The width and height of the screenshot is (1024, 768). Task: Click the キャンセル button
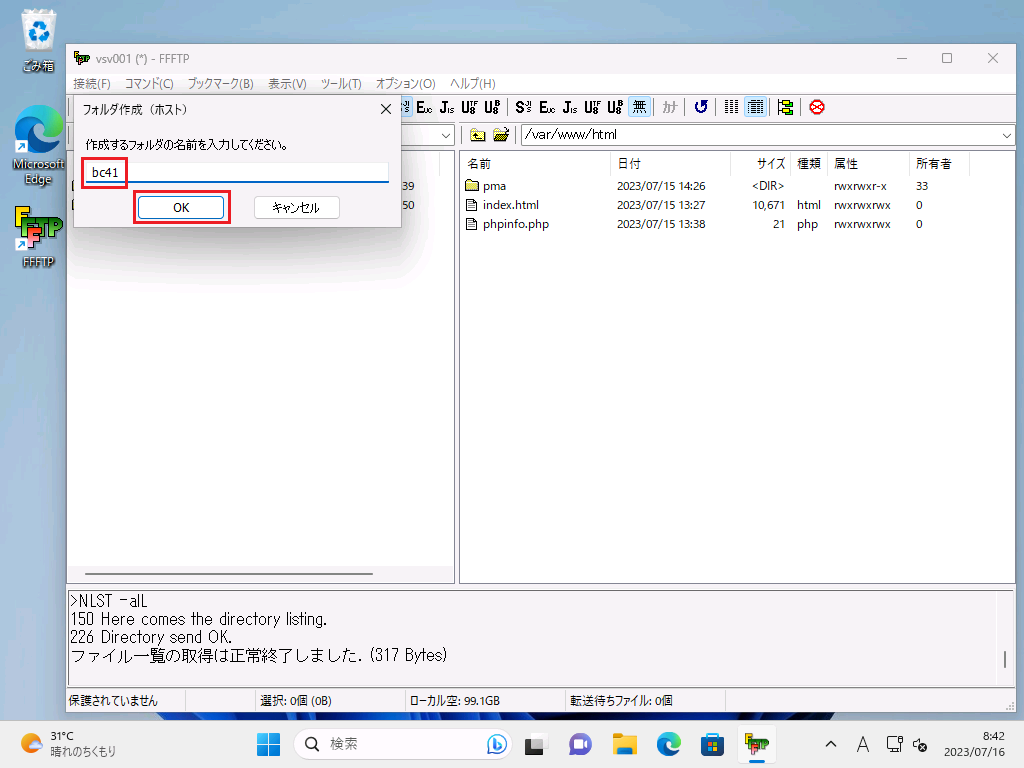click(x=296, y=207)
